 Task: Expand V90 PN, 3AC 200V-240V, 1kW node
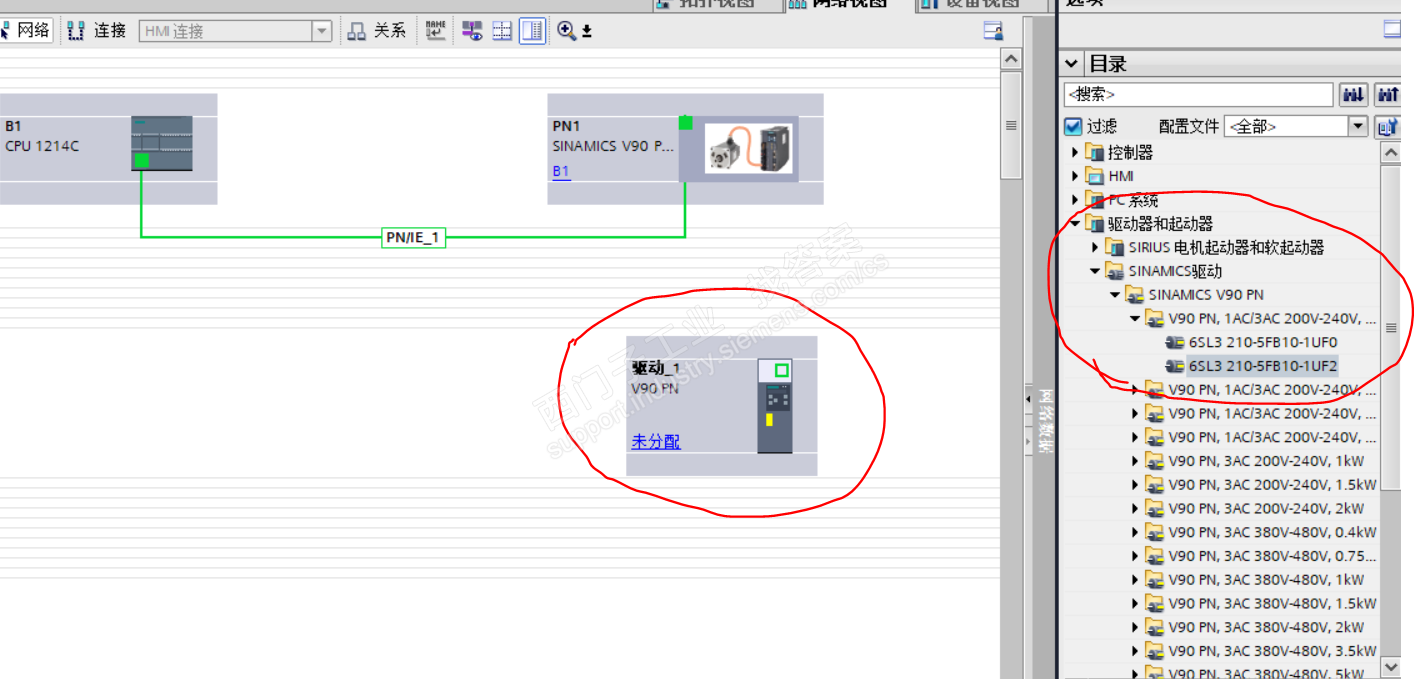tap(1135, 461)
